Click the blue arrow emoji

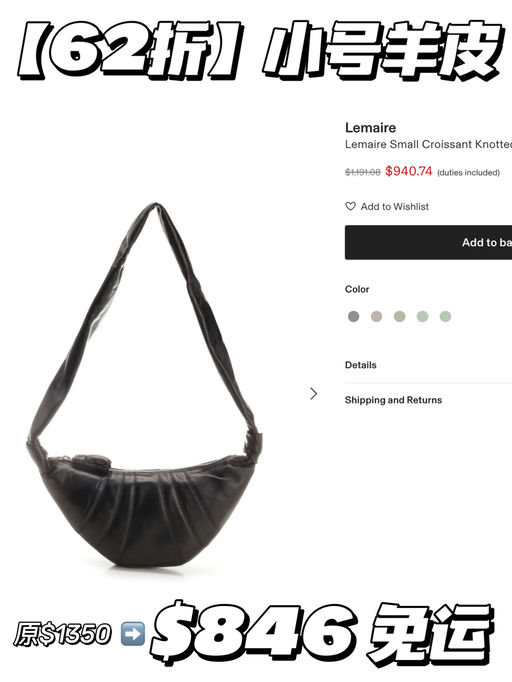(132, 634)
